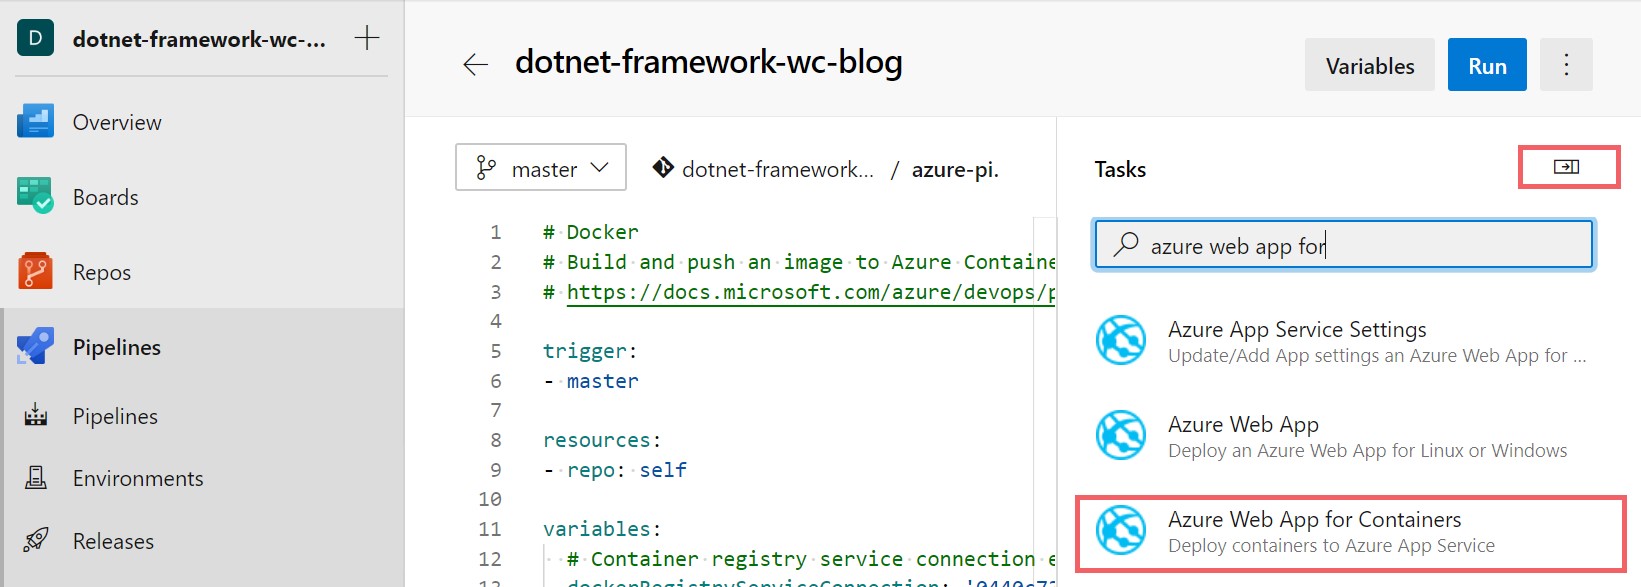Image resolution: width=1641 pixels, height=587 pixels.
Task: Click the dotnet-framework project avatar icon
Action: click(x=34, y=38)
